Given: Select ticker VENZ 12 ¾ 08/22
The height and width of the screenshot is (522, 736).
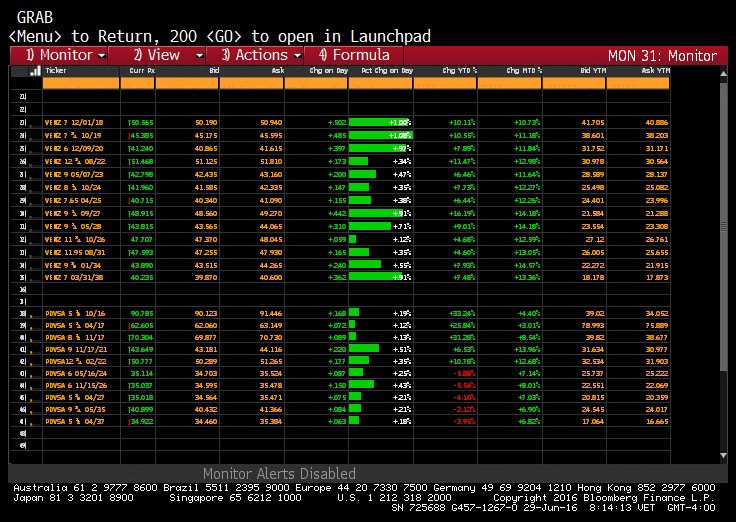Looking at the screenshot, I should (75, 162).
